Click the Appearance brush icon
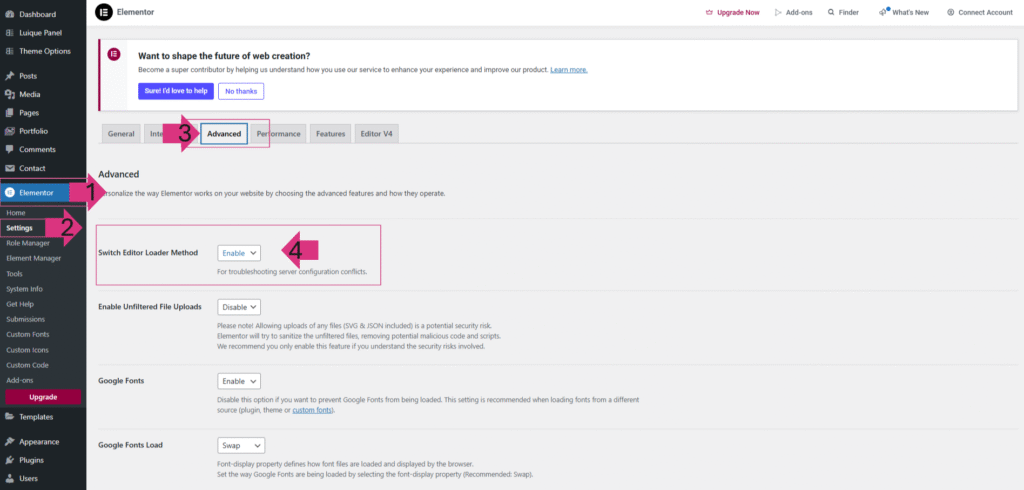 pos(10,442)
